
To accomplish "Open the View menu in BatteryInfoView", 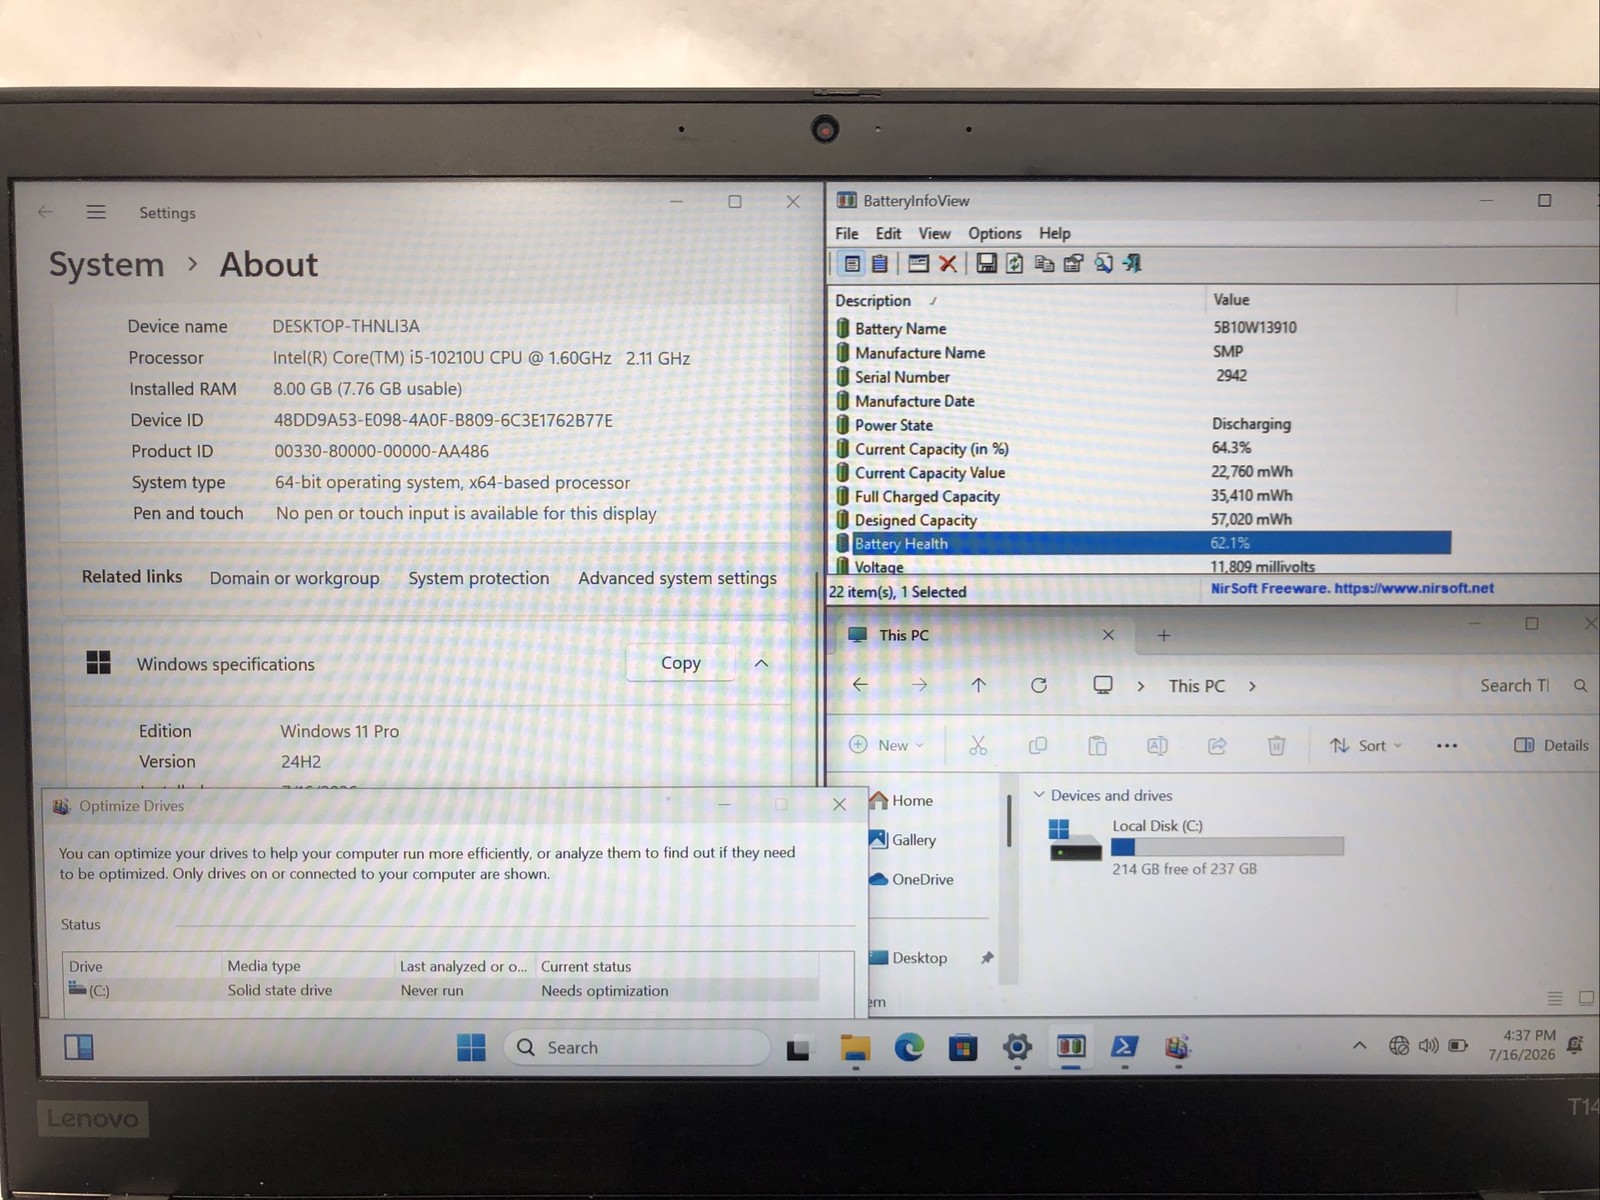I will [x=934, y=233].
